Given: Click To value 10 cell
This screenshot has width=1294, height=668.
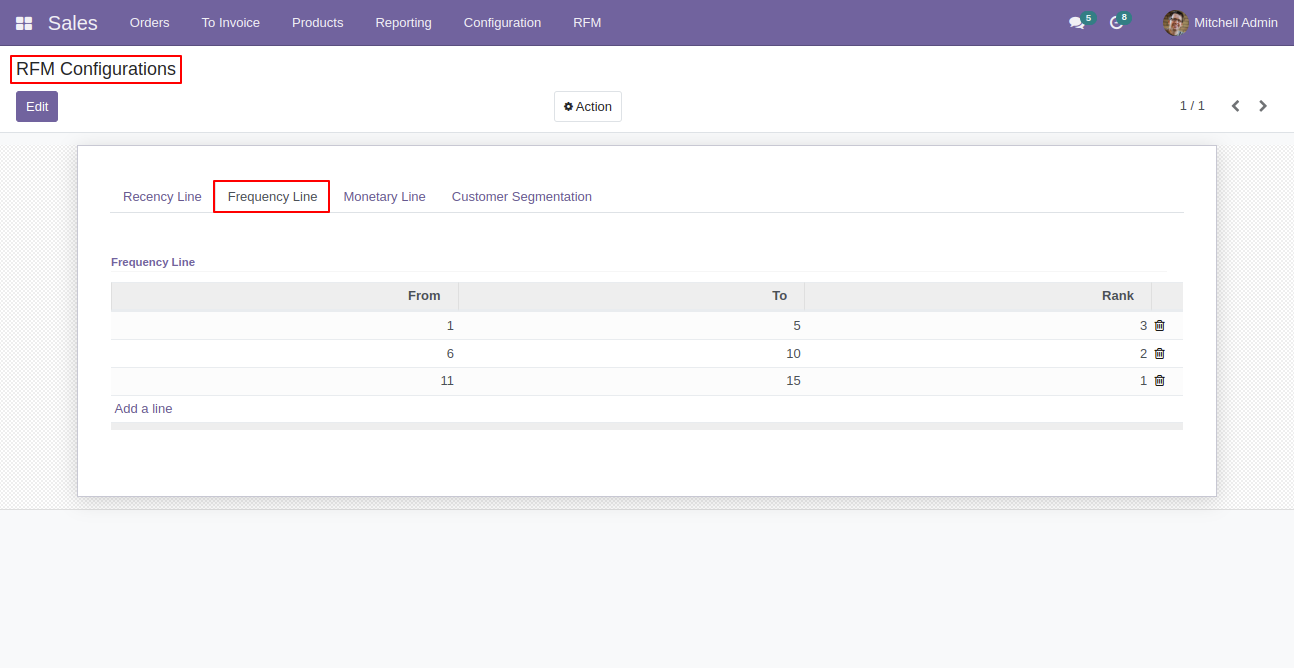Looking at the screenshot, I should (632, 354).
